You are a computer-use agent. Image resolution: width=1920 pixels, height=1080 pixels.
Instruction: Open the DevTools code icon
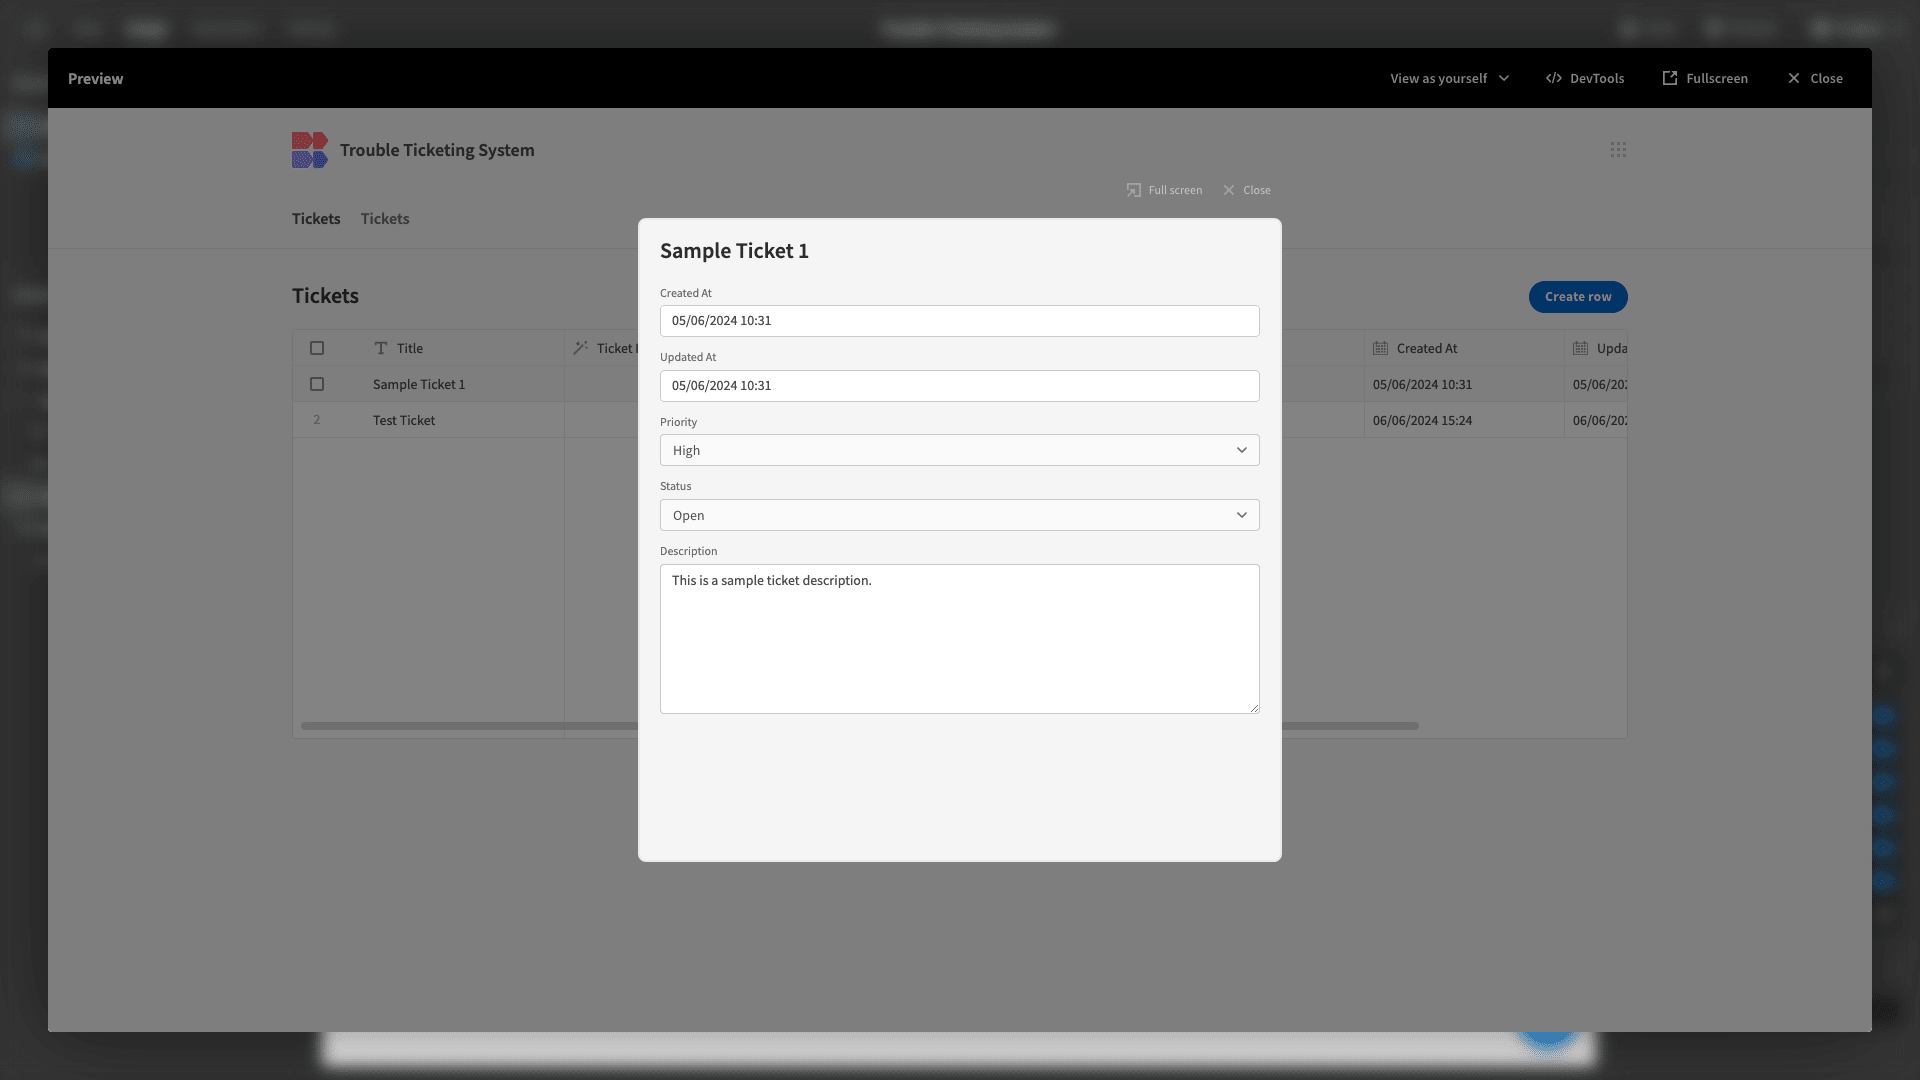(1553, 78)
